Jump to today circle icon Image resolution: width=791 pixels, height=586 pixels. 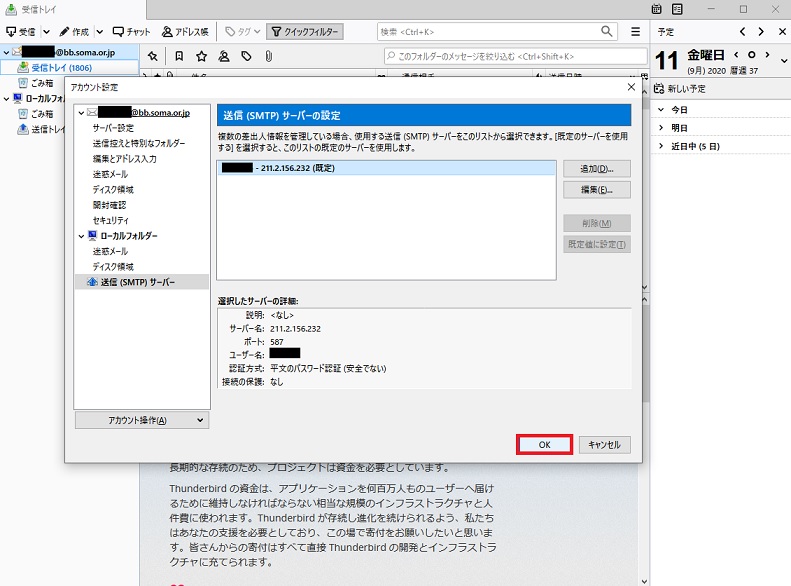tap(752, 54)
